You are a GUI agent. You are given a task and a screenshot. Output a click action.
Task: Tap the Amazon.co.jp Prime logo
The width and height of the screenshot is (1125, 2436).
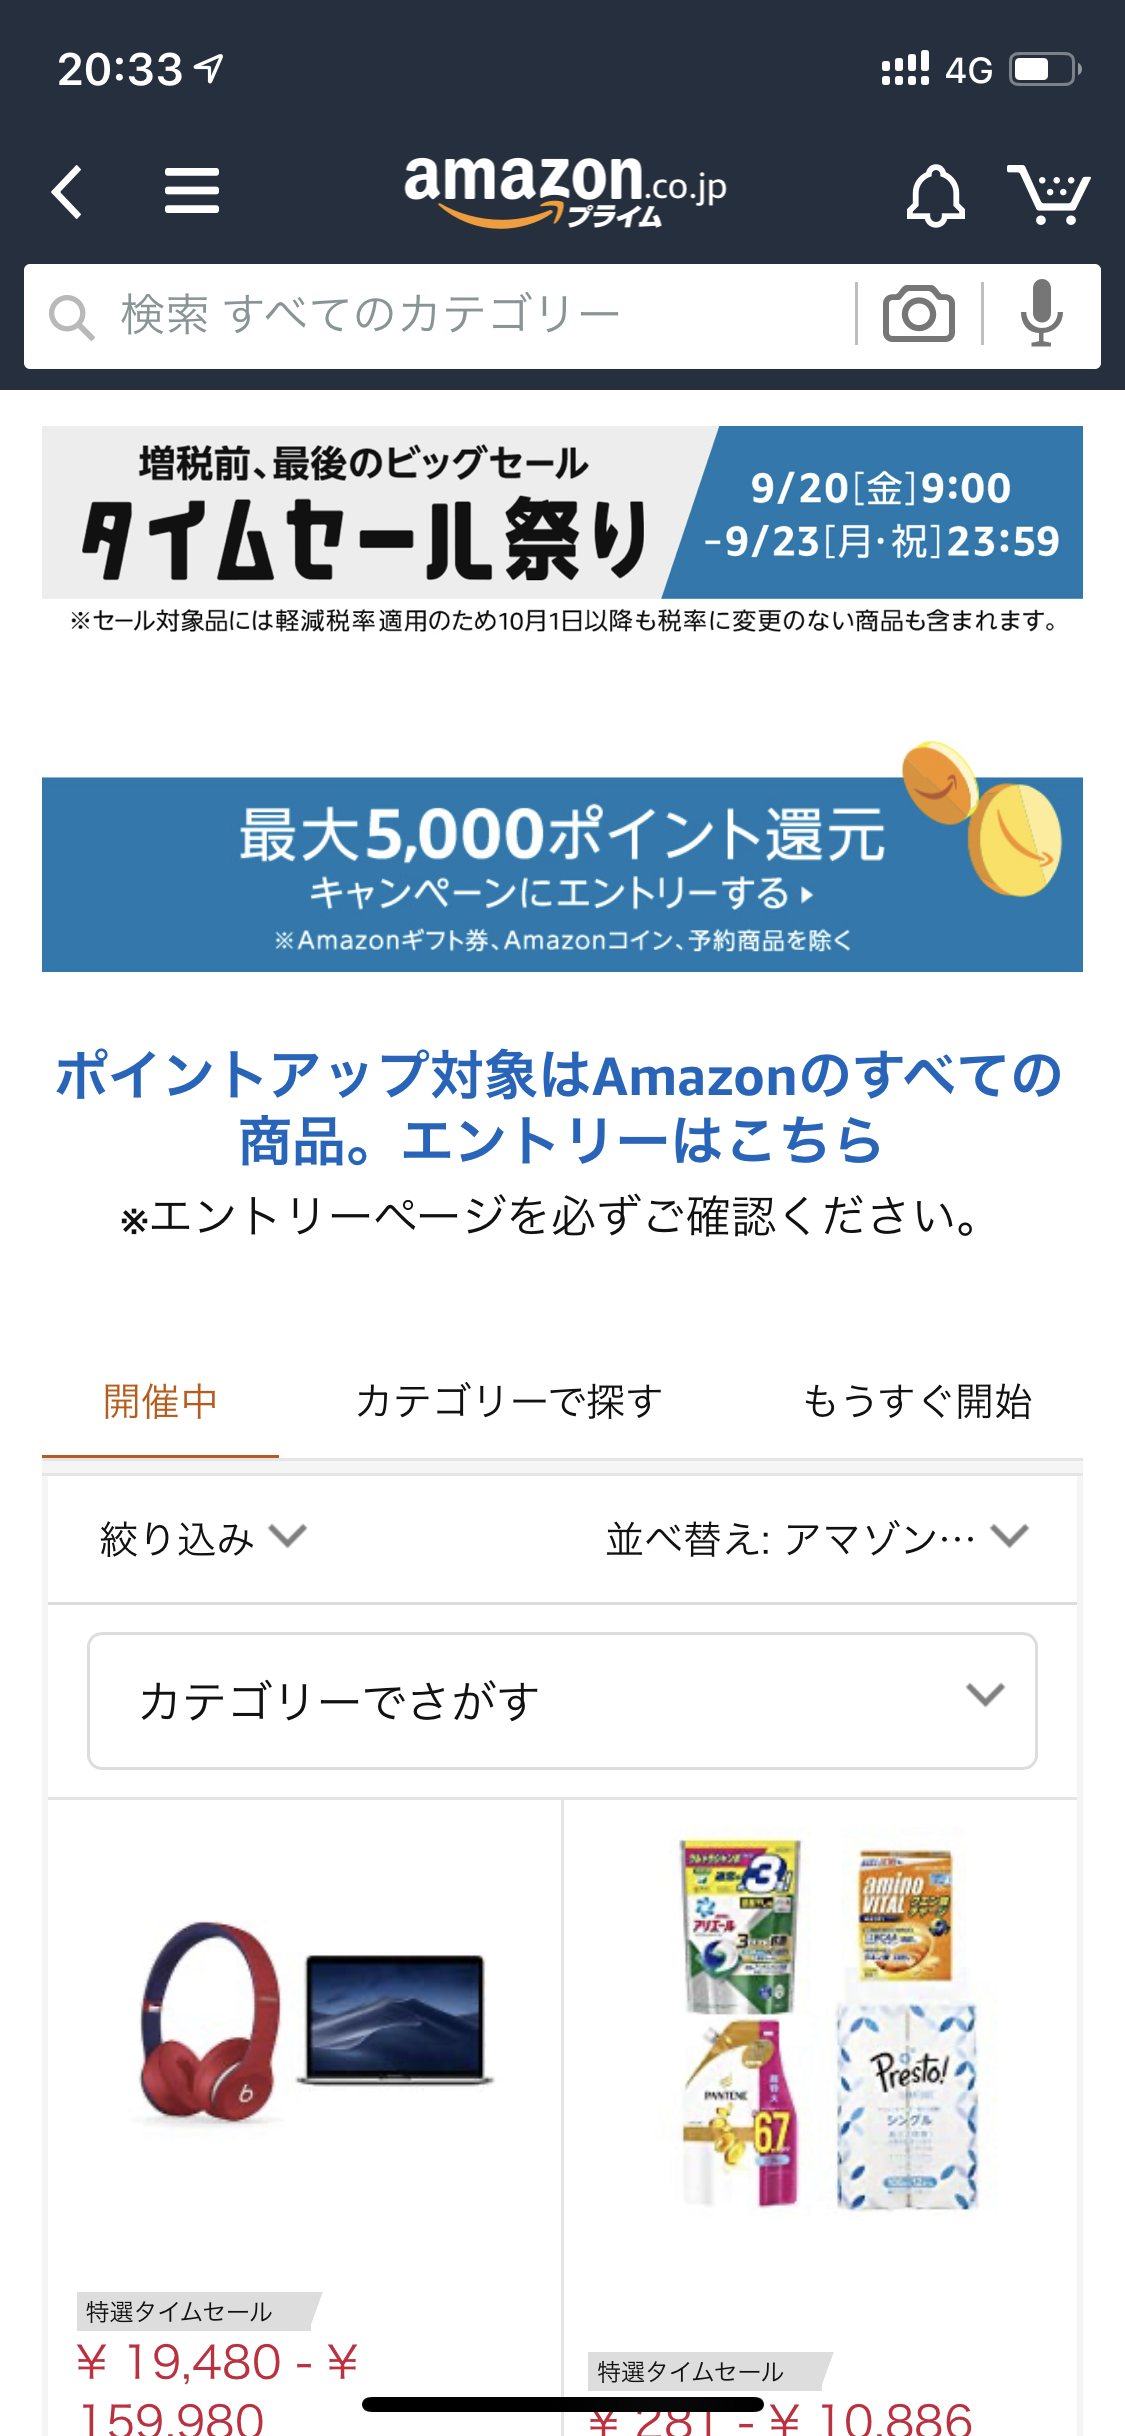pyautogui.click(x=564, y=190)
